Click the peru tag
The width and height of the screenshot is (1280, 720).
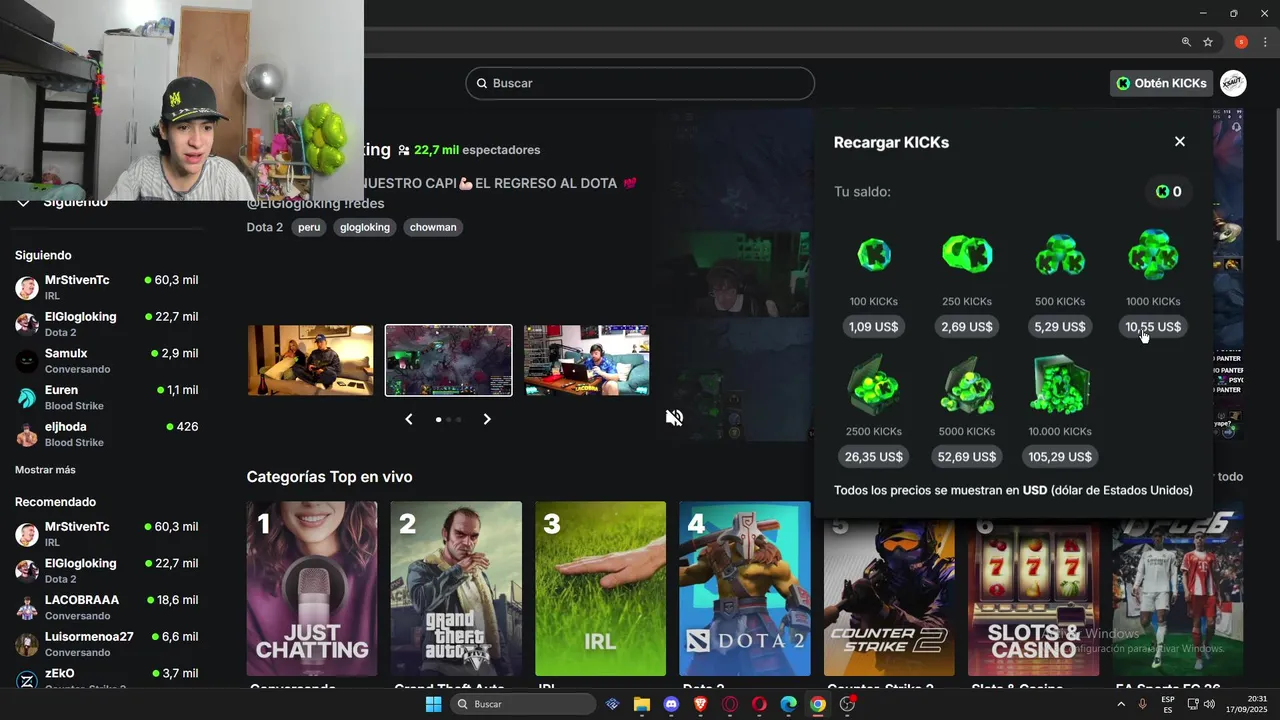(x=309, y=227)
